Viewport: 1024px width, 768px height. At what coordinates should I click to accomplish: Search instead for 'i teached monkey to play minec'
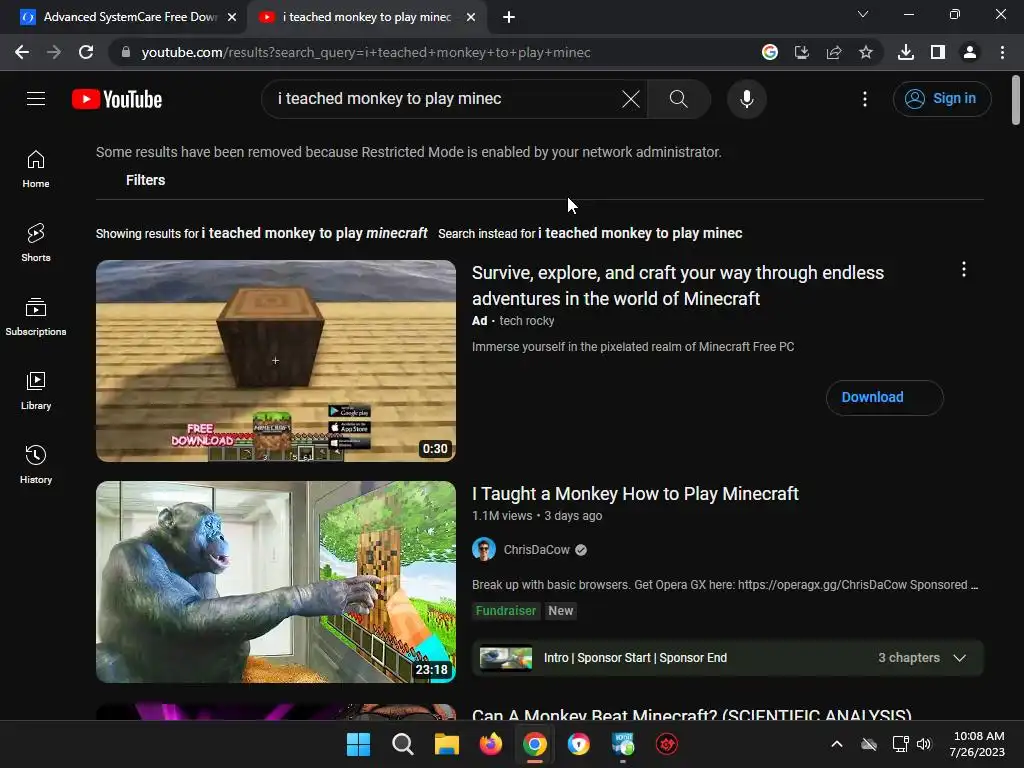pyautogui.click(x=640, y=233)
